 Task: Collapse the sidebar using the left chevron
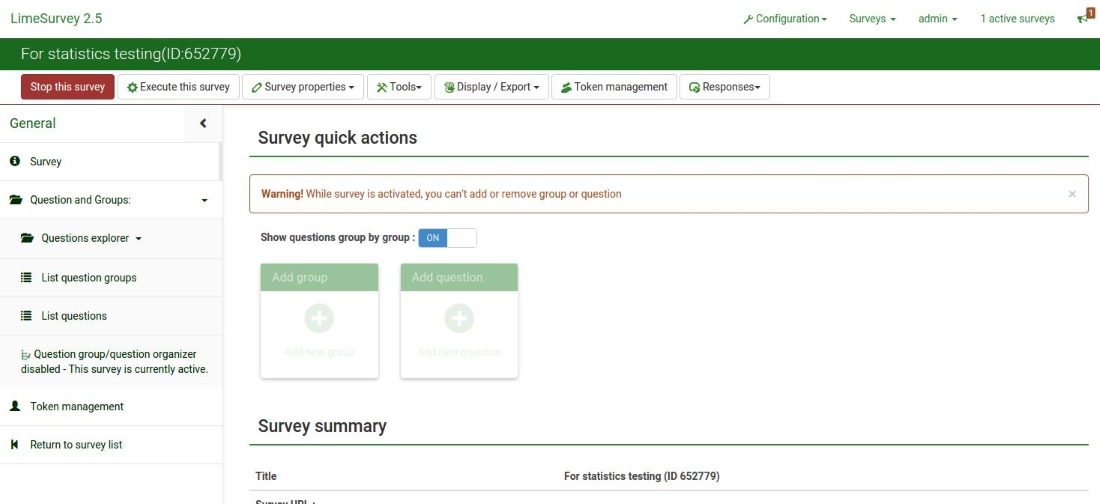[203, 123]
